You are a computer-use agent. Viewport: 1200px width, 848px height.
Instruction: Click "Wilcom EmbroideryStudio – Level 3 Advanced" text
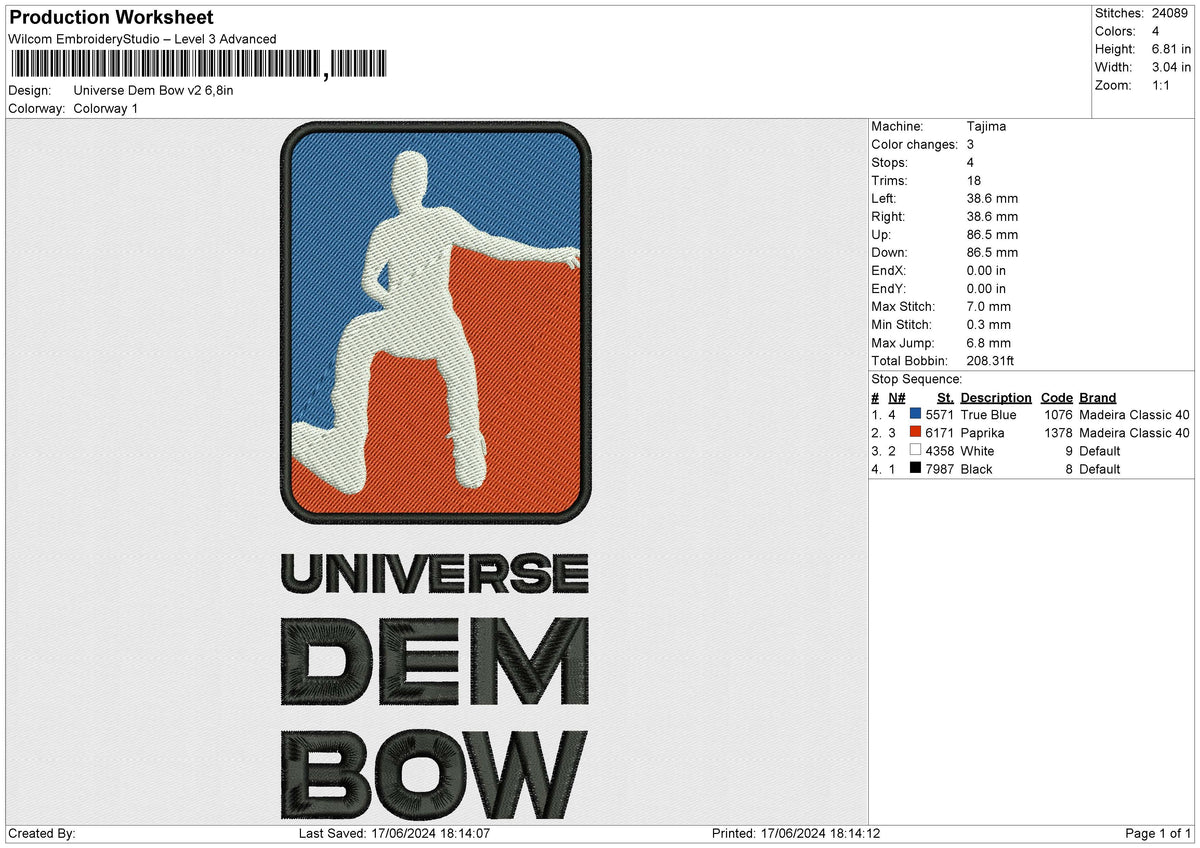[x=142, y=39]
